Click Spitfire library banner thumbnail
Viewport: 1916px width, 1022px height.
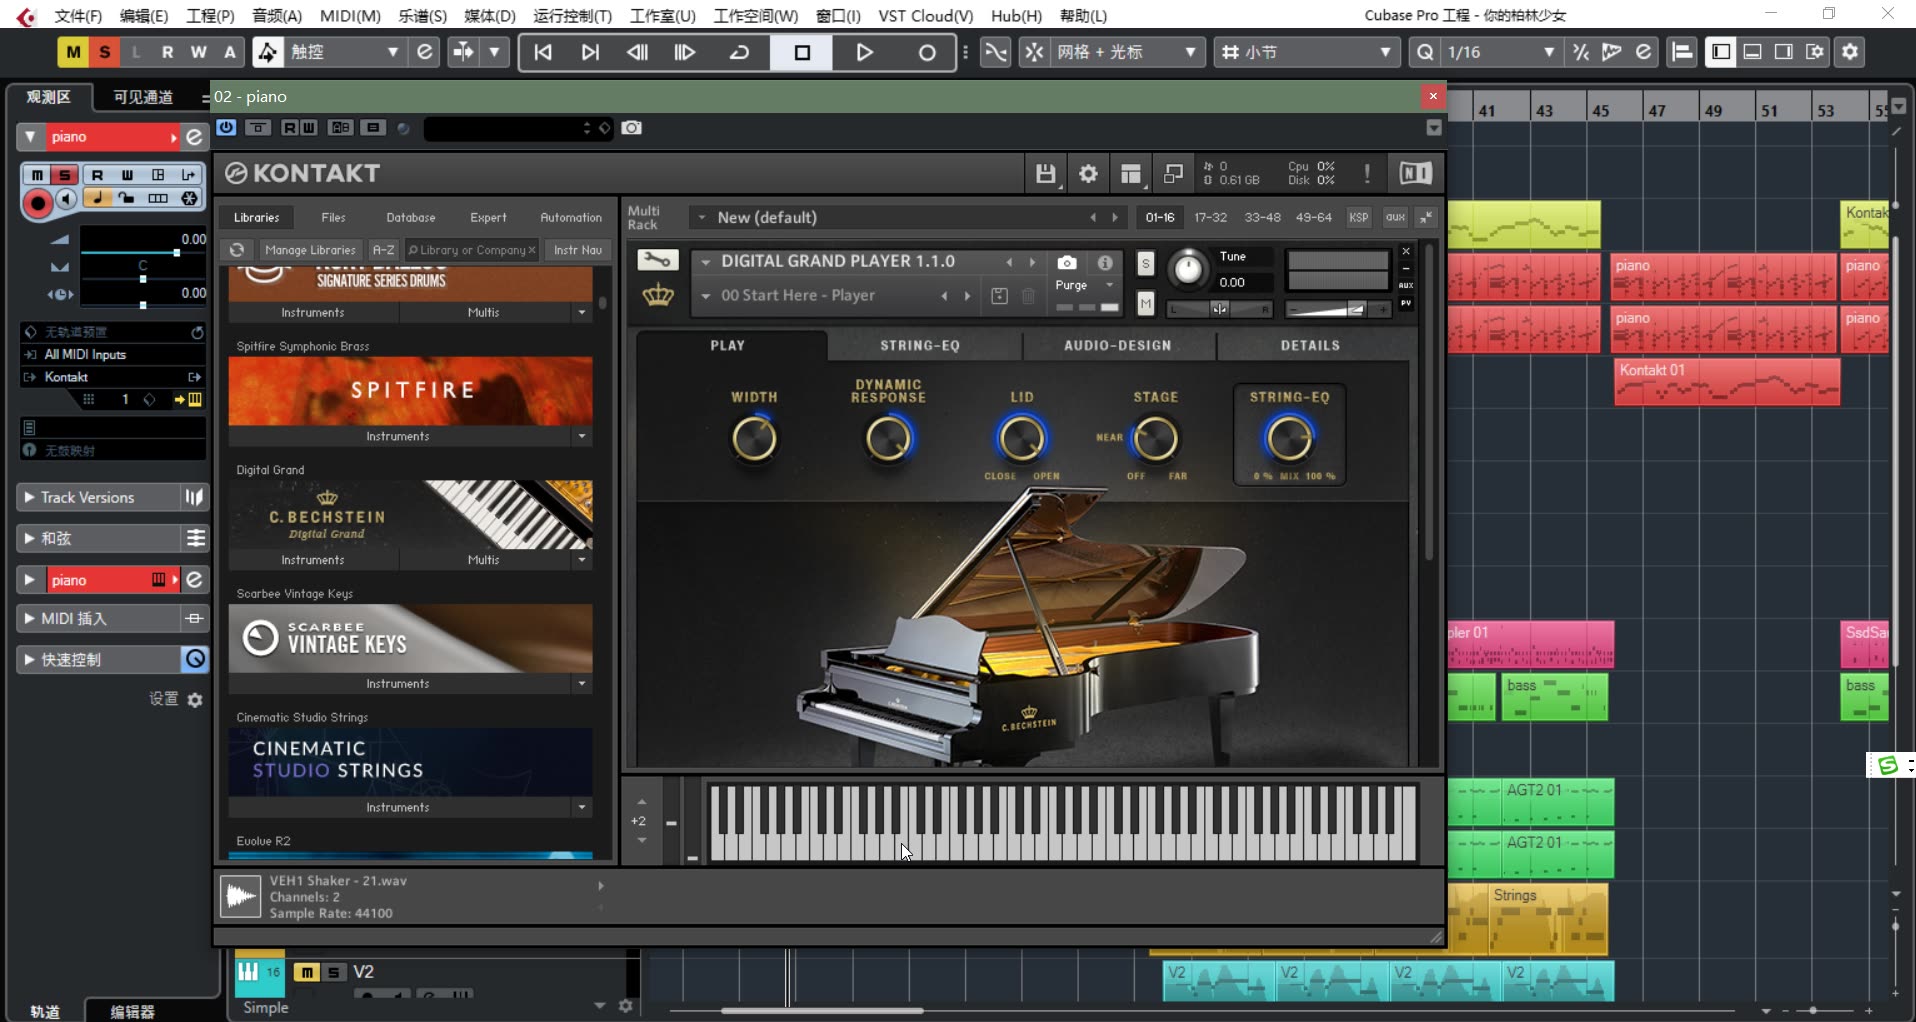pos(410,390)
